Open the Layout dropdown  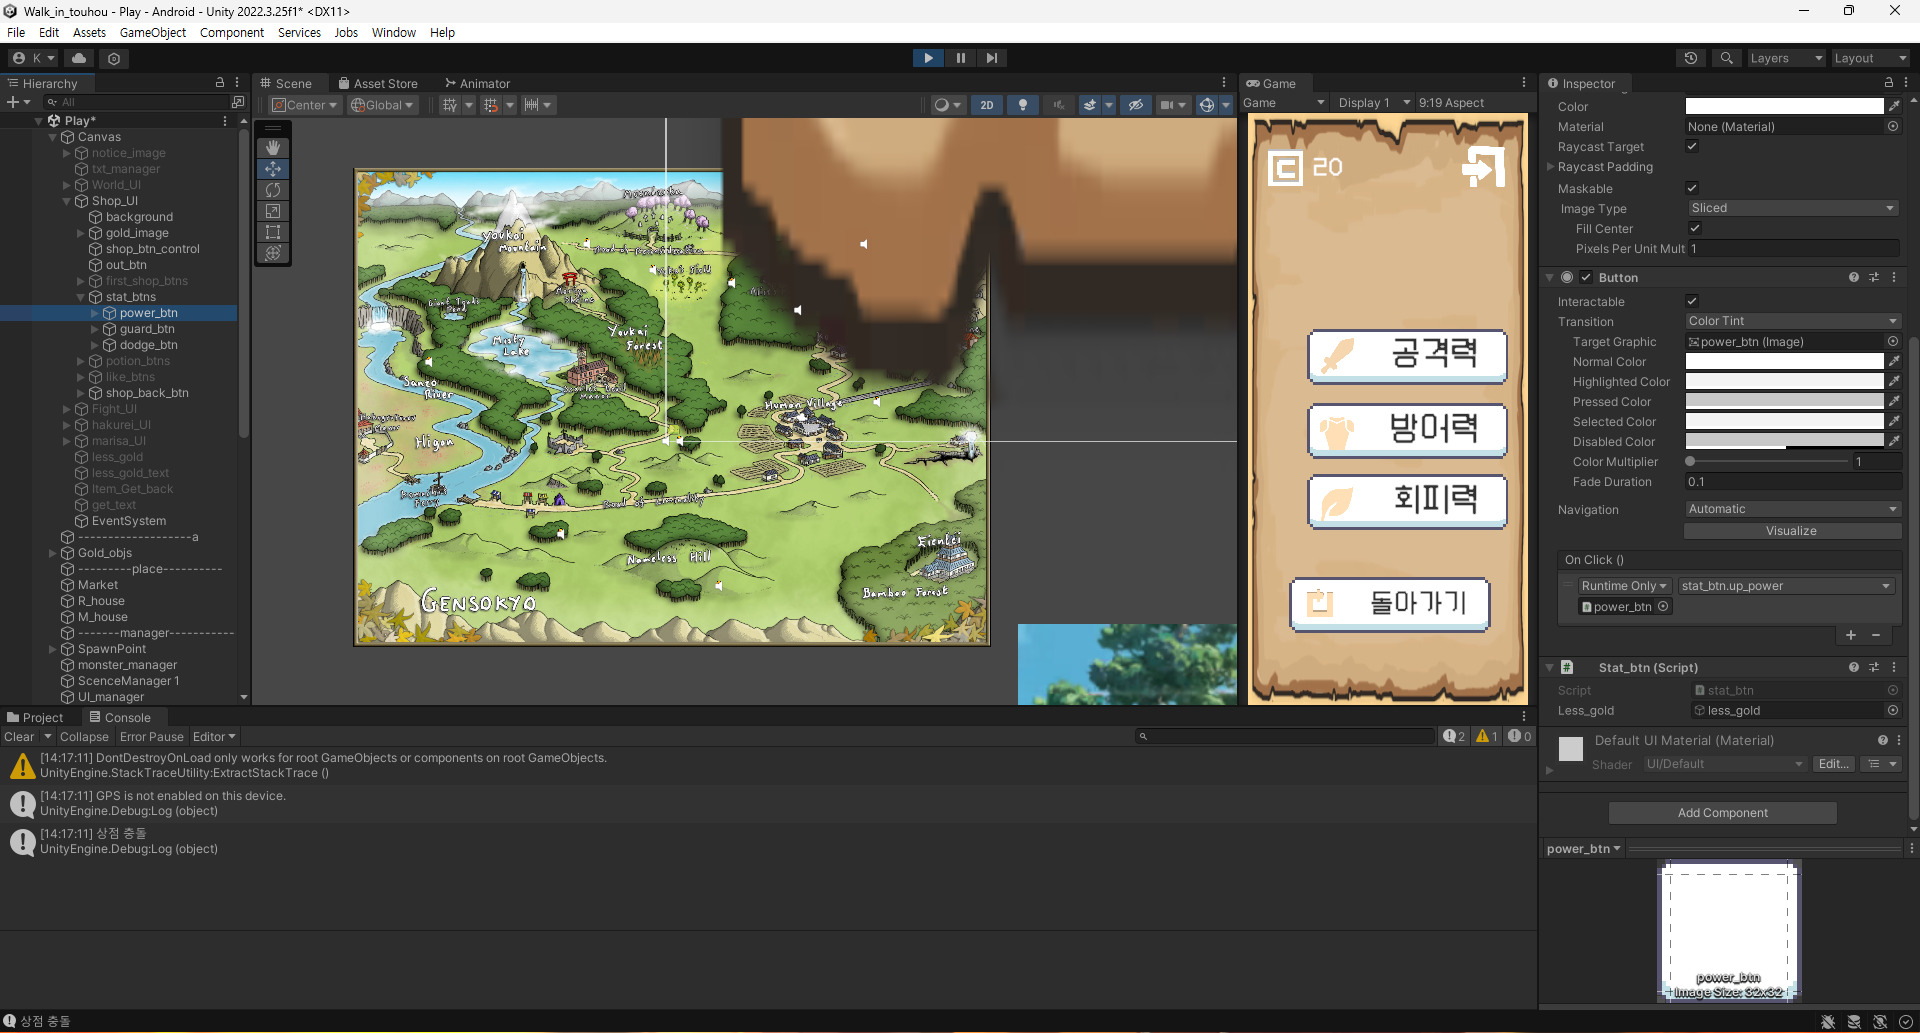[1870, 58]
